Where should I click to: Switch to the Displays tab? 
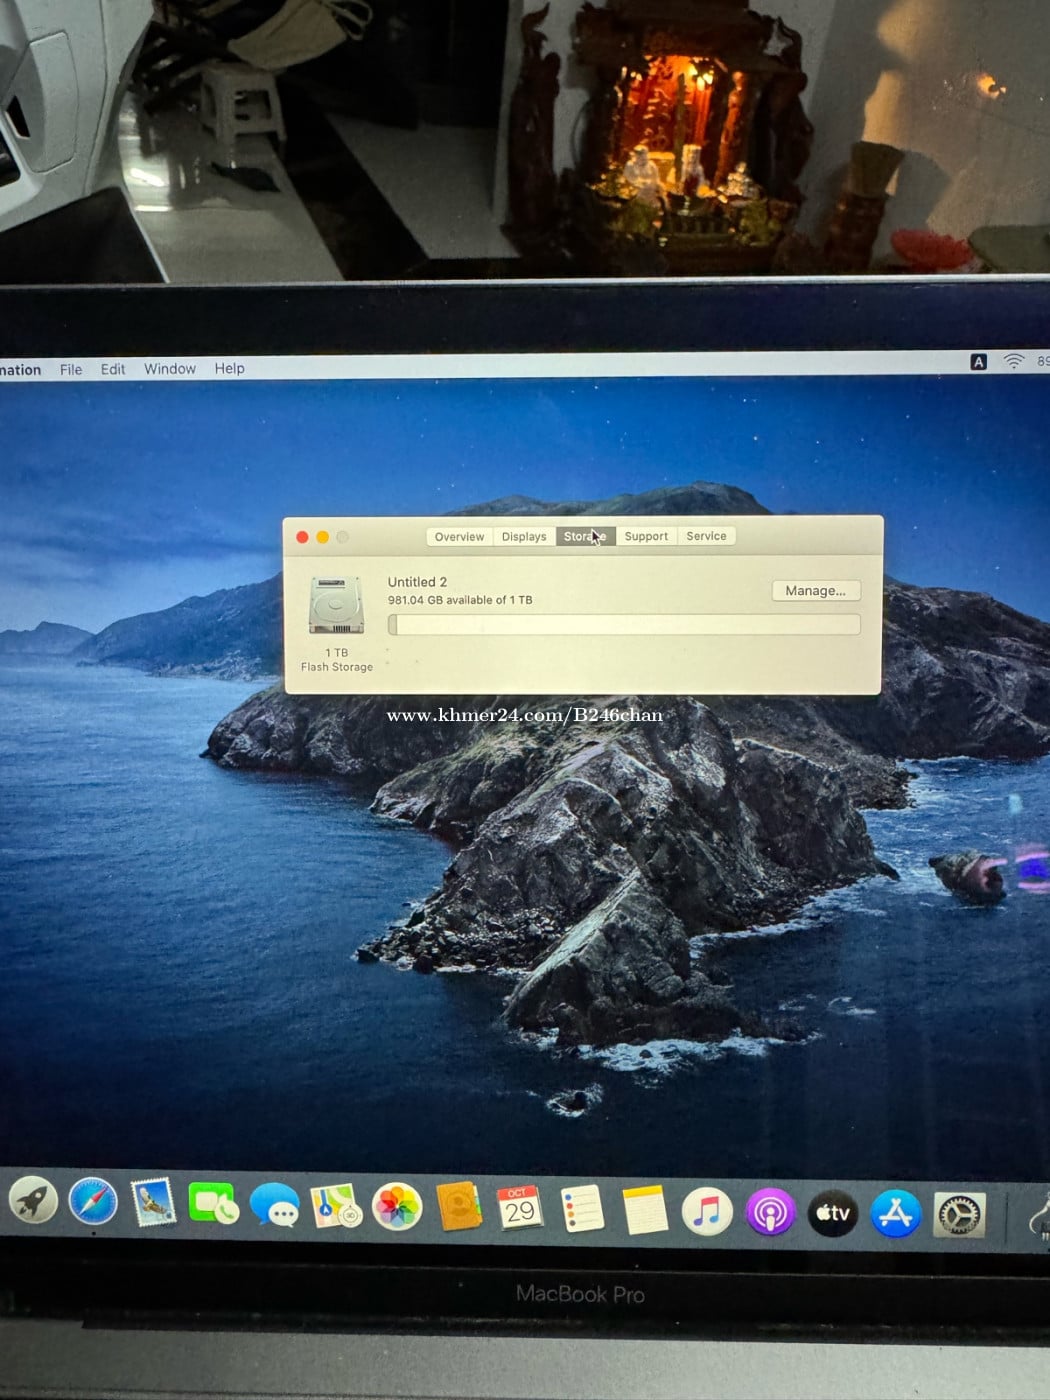[x=524, y=537]
